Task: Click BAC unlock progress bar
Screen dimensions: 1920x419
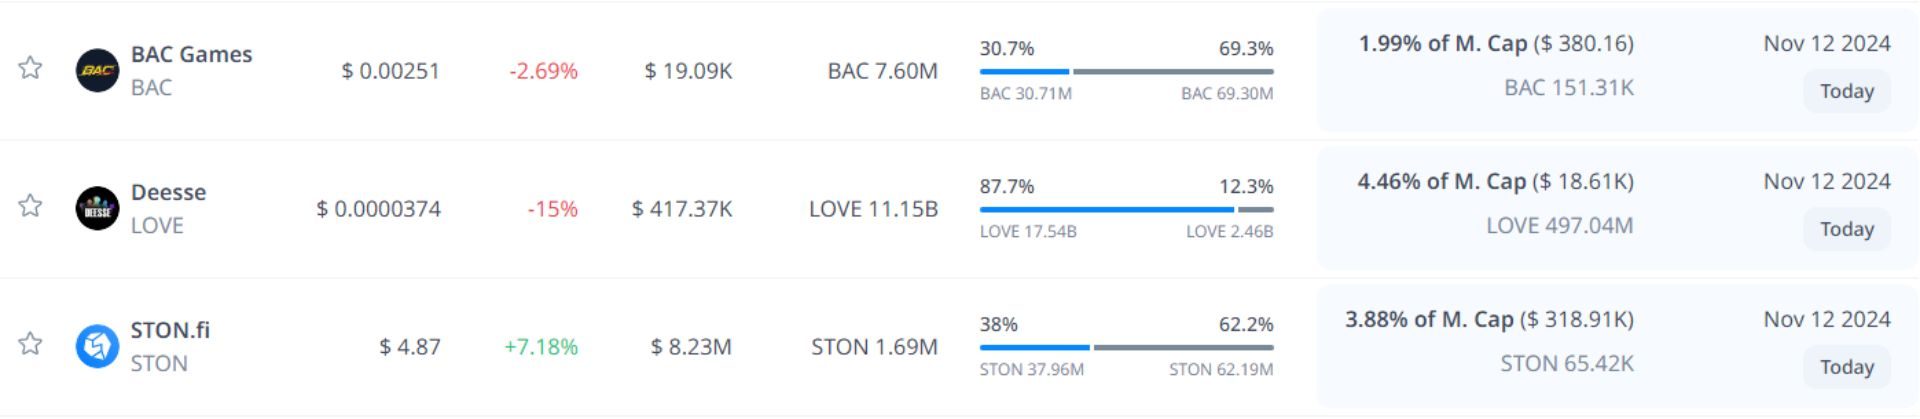Action: click(x=1126, y=72)
